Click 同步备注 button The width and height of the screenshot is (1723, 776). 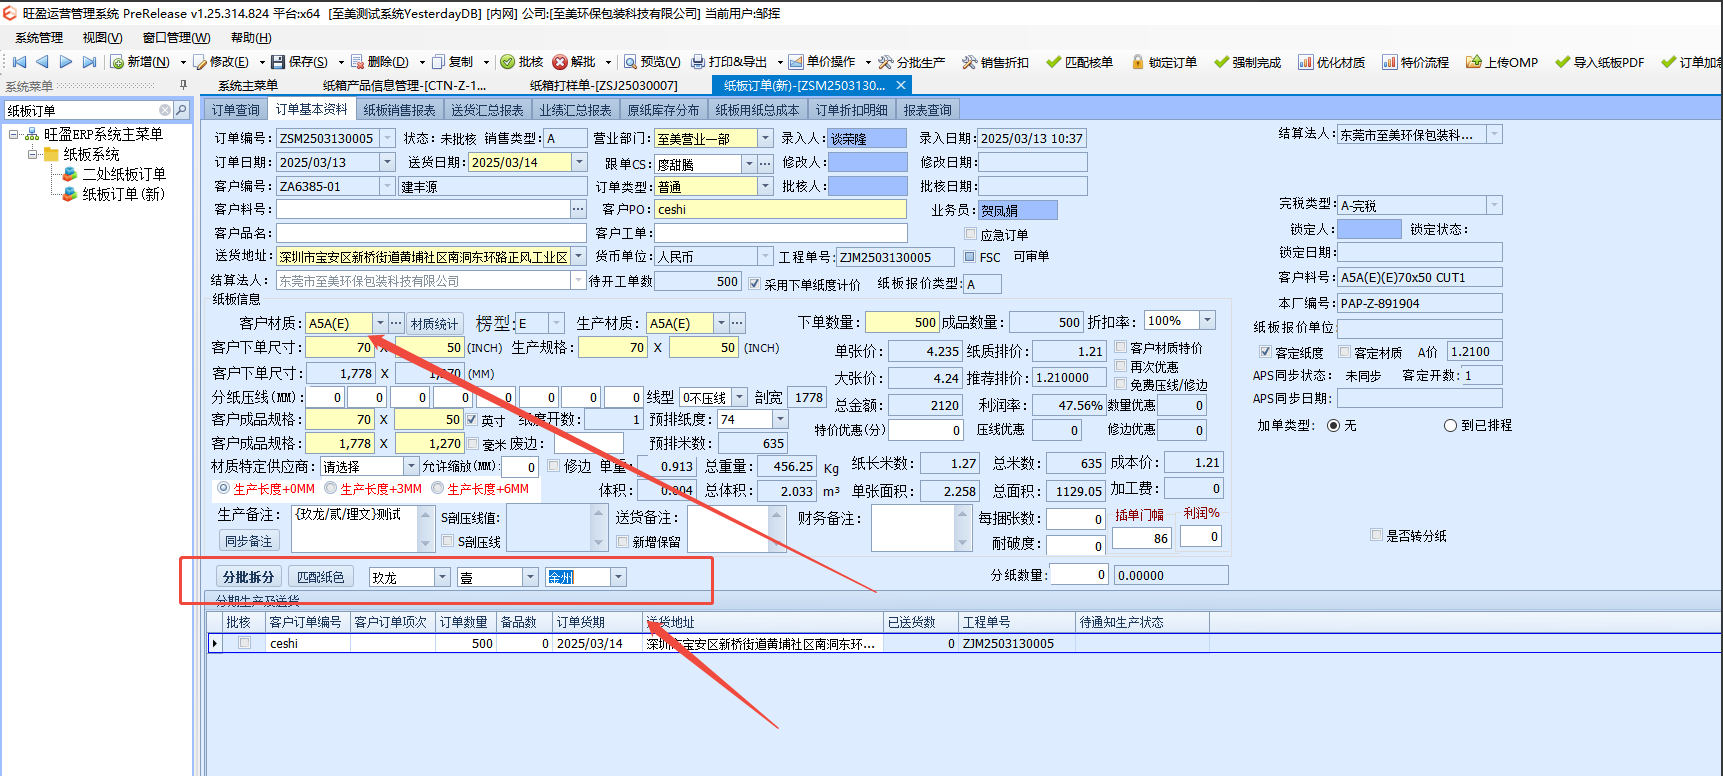click(x=249, y=541)
